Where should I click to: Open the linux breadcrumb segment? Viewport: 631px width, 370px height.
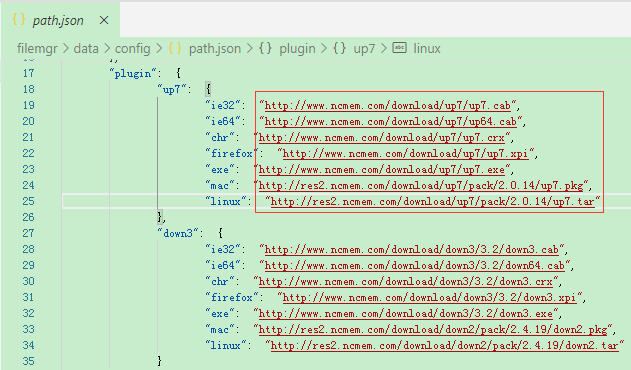click(x=427, y=49)
